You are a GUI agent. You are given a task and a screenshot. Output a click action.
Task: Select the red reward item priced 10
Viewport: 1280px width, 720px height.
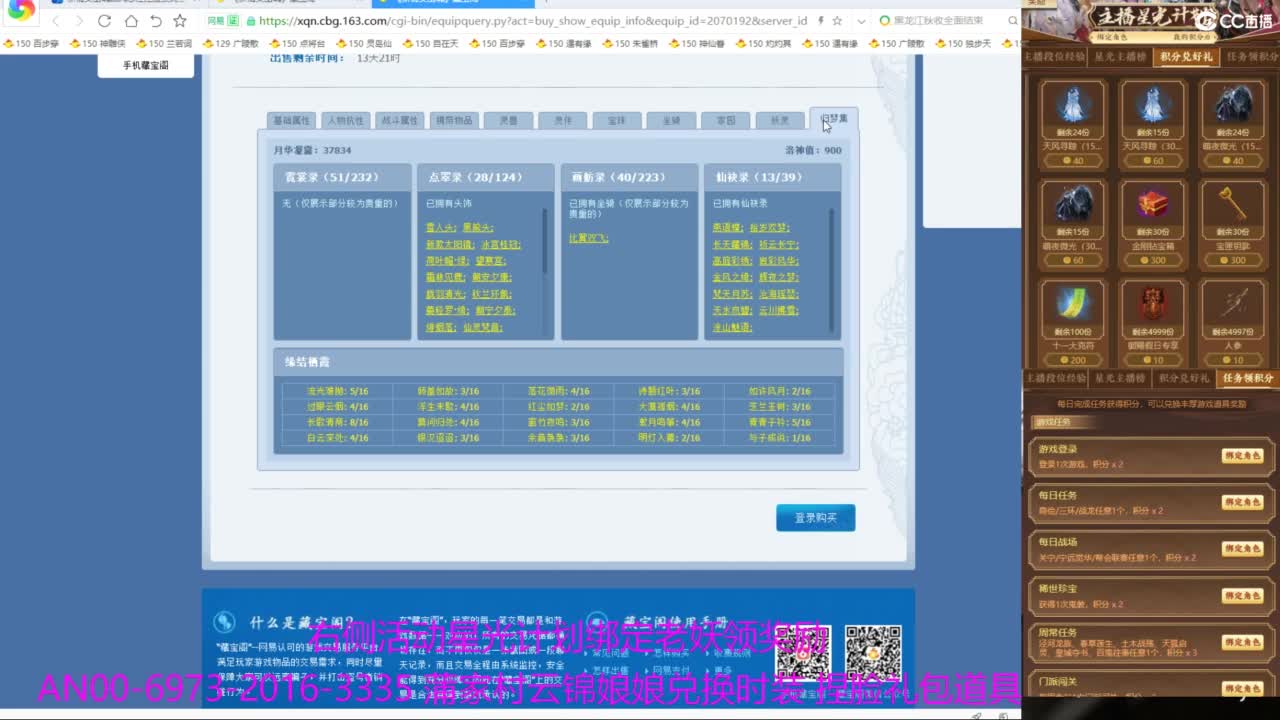point(1153,323)
